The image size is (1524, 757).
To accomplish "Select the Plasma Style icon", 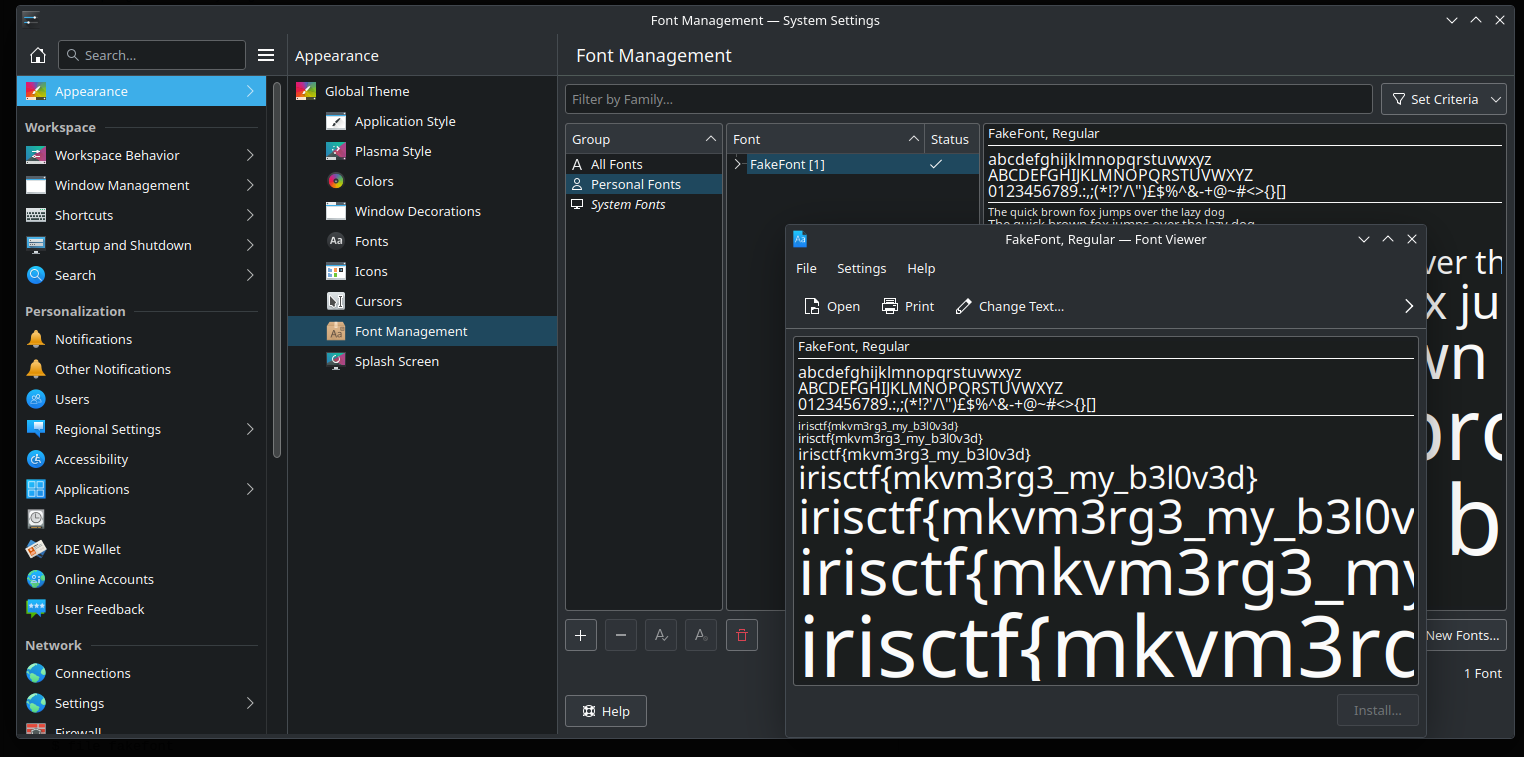I will [x=336, y=151].
